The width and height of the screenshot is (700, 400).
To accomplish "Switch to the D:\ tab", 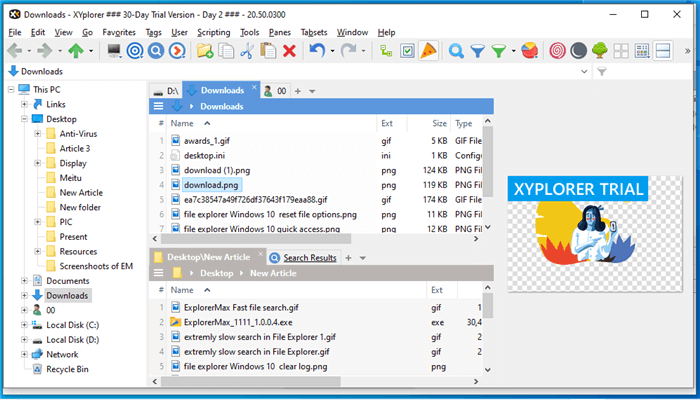I will tap(166, 91).
